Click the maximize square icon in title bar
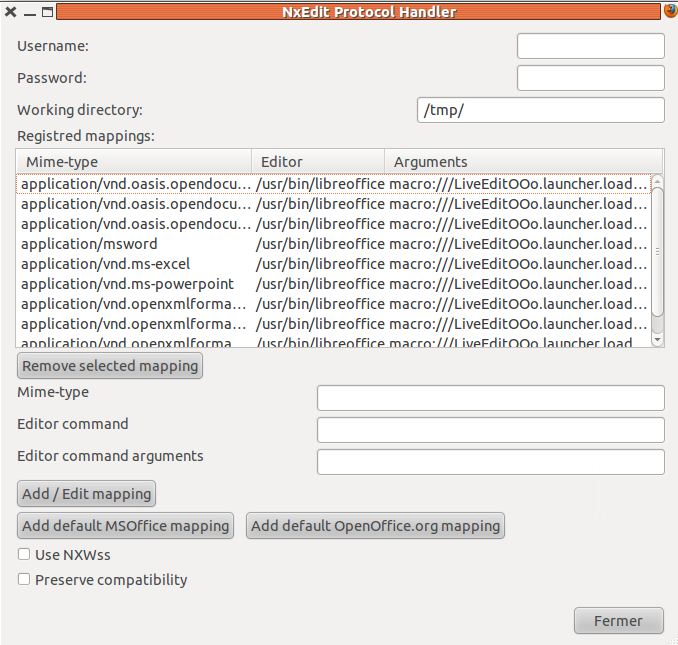This screenshot has width=678, height=645. 49,12
